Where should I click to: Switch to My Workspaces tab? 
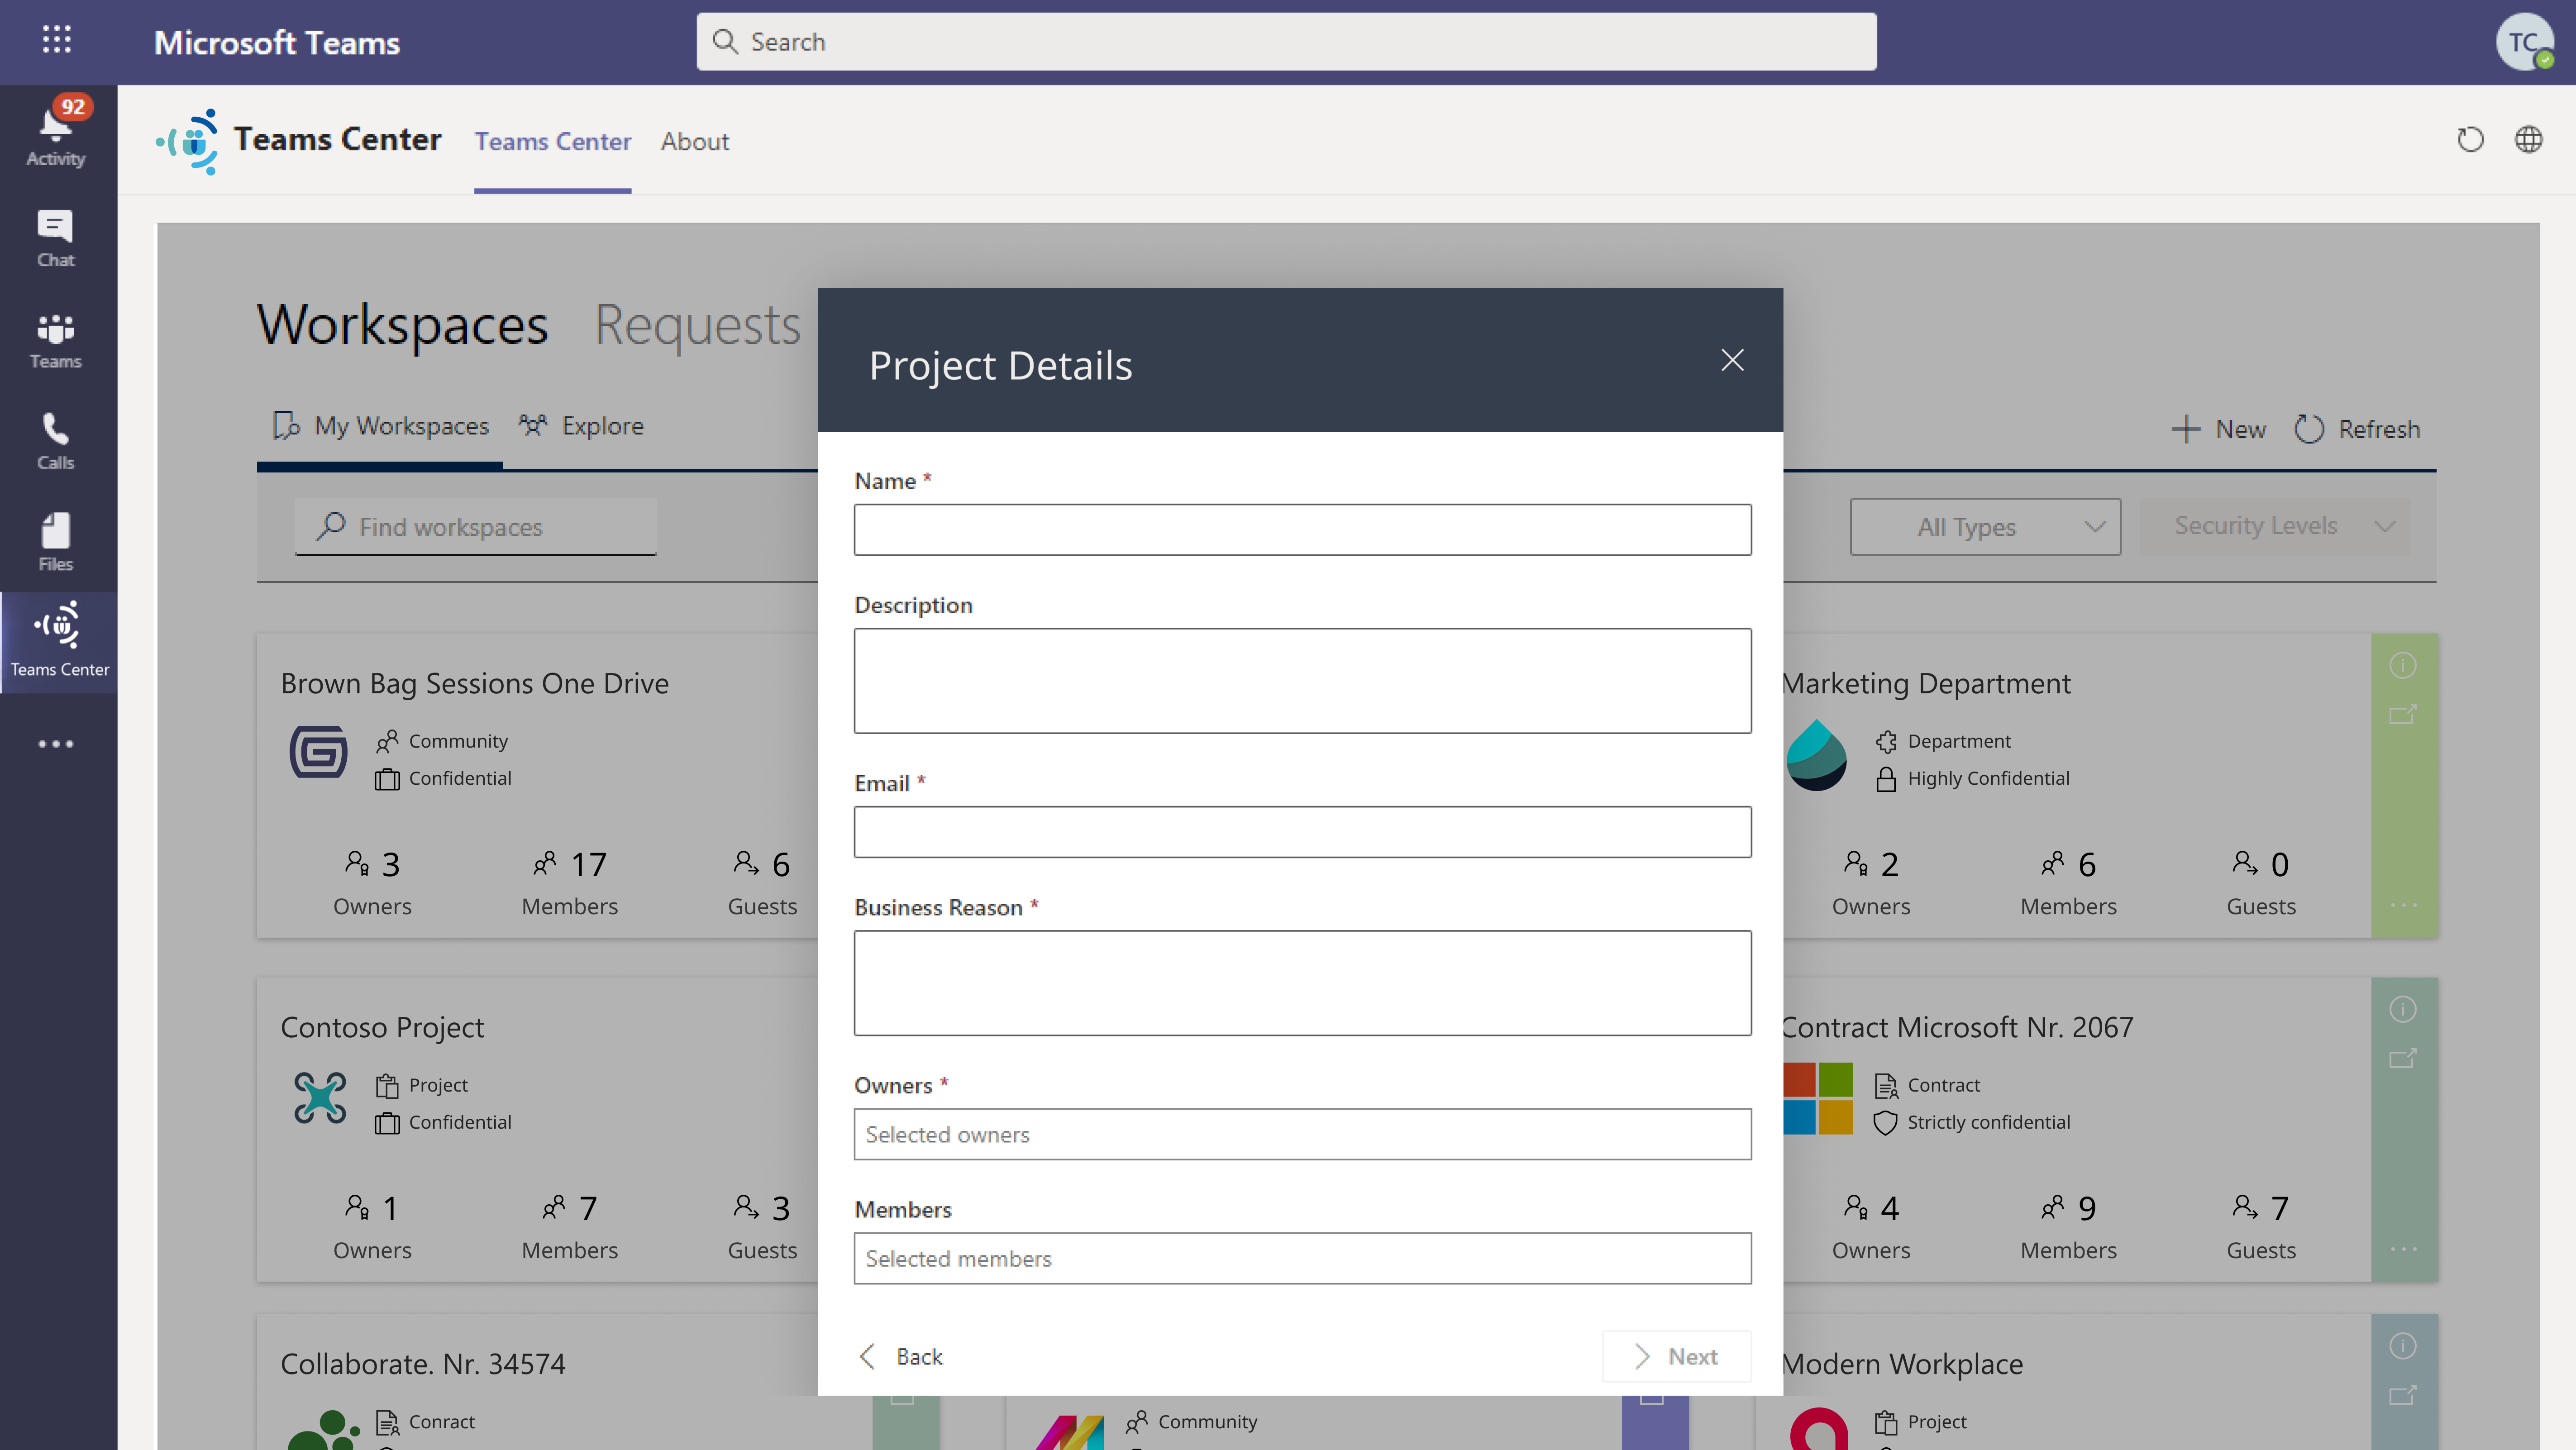pyautogui.click(x=380, y=427)
